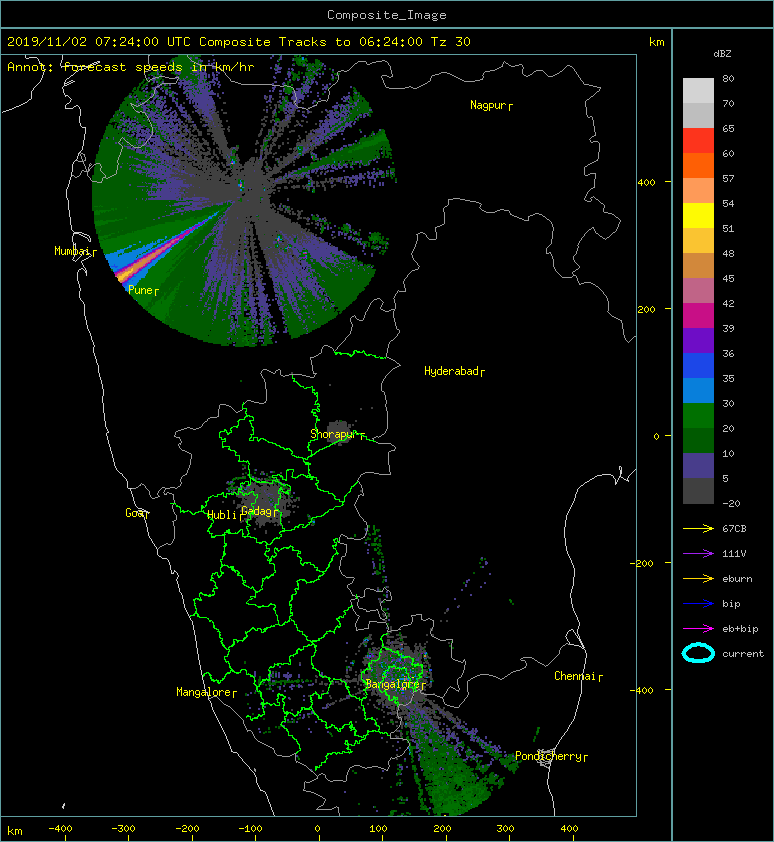Select the slate purple swatch between 10 and 5

point(698,466)
